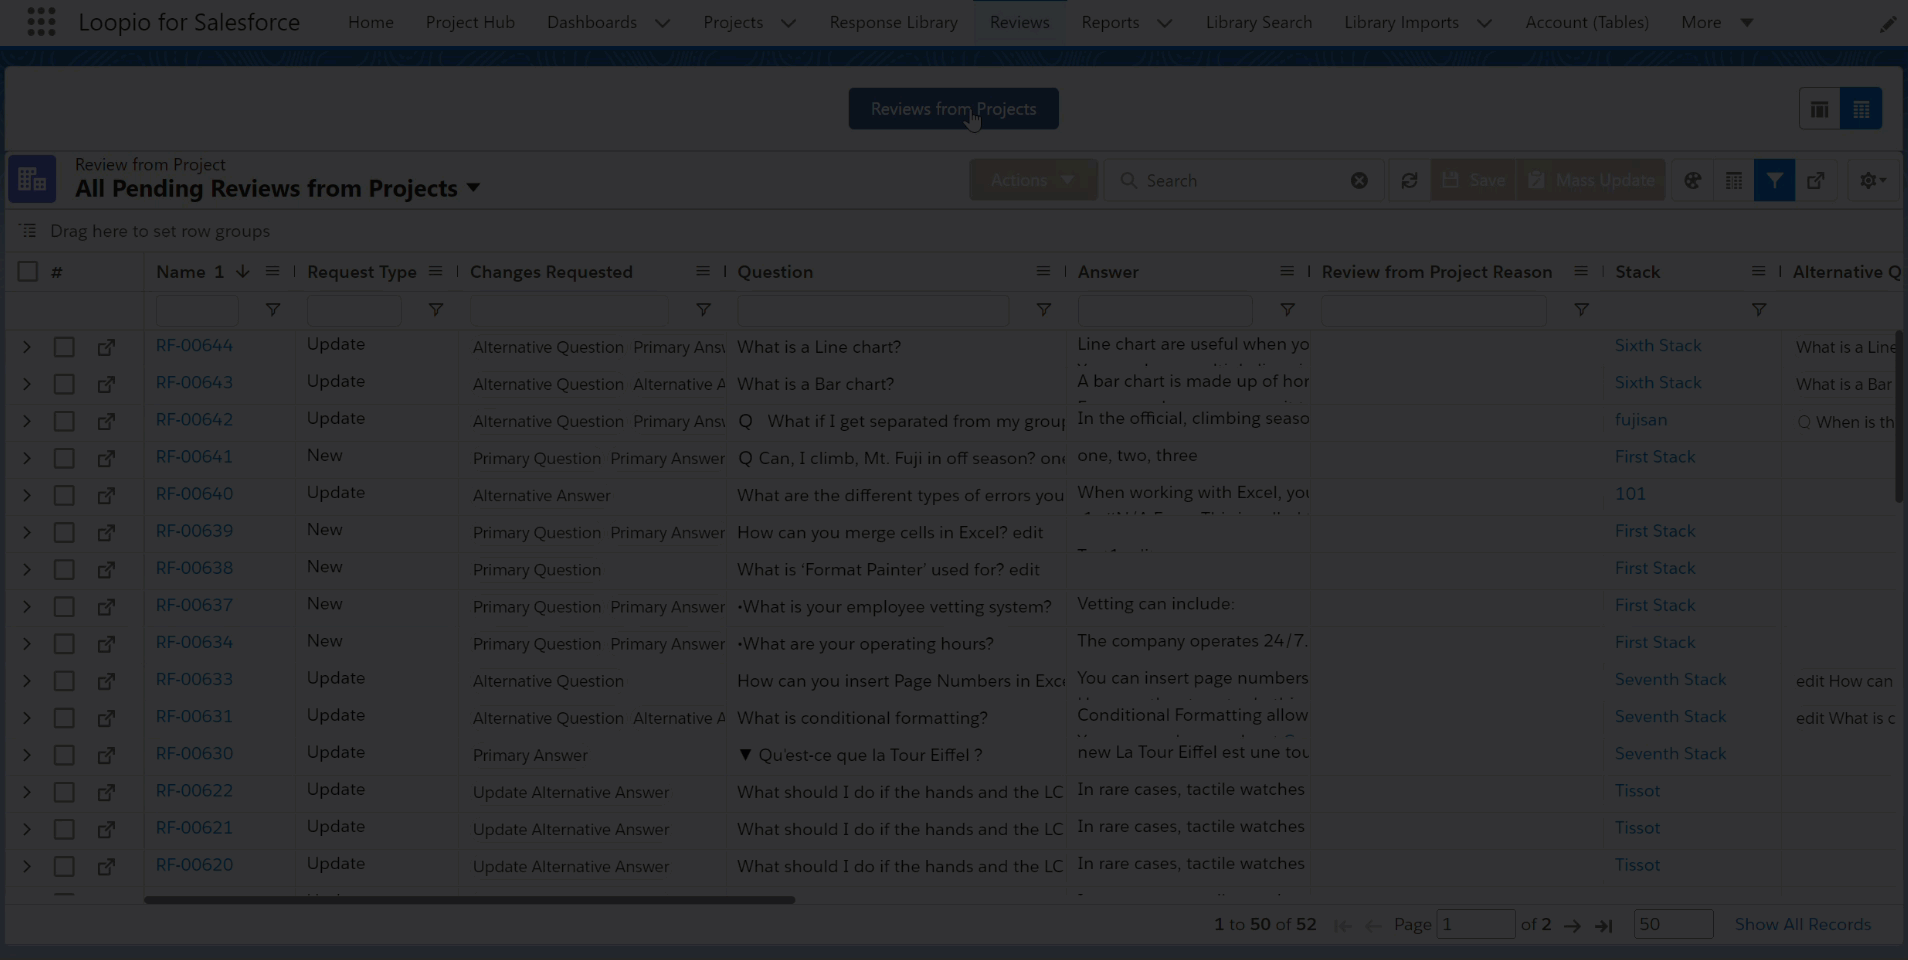Toggle the blue filter icon in toolbar
This screenshot has height=960, width=1908.
coord(1774,181)
